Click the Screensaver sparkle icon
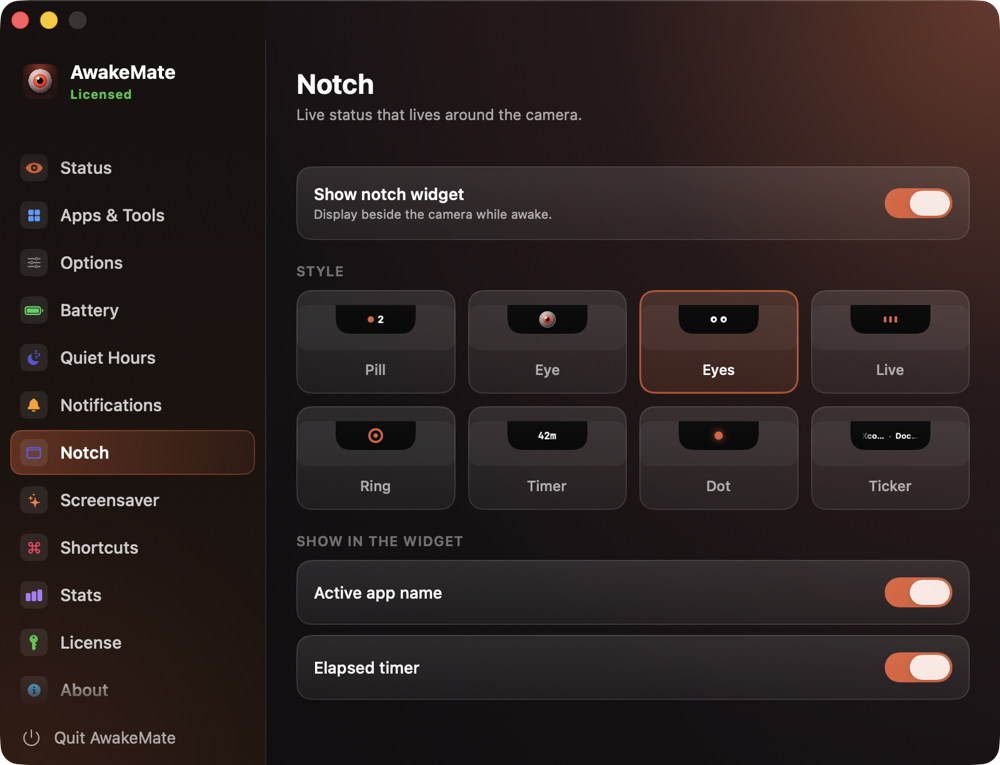The width and height of the screenshot is (1000, 765). [x=34, y=500]
